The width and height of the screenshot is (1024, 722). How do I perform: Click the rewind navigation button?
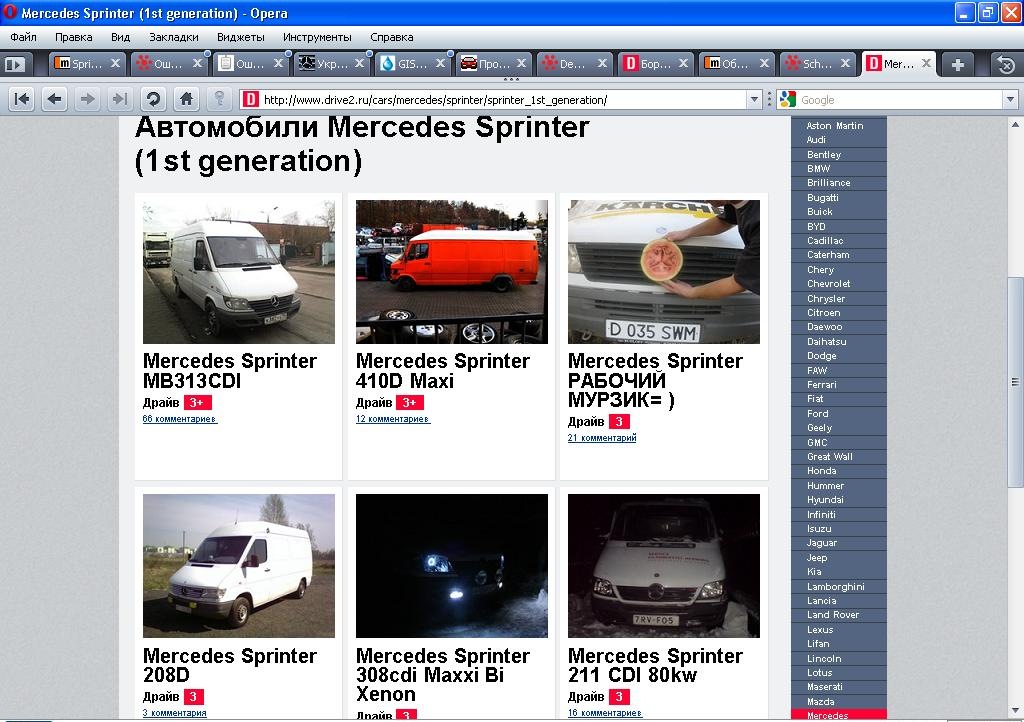[x=22, y=99]
